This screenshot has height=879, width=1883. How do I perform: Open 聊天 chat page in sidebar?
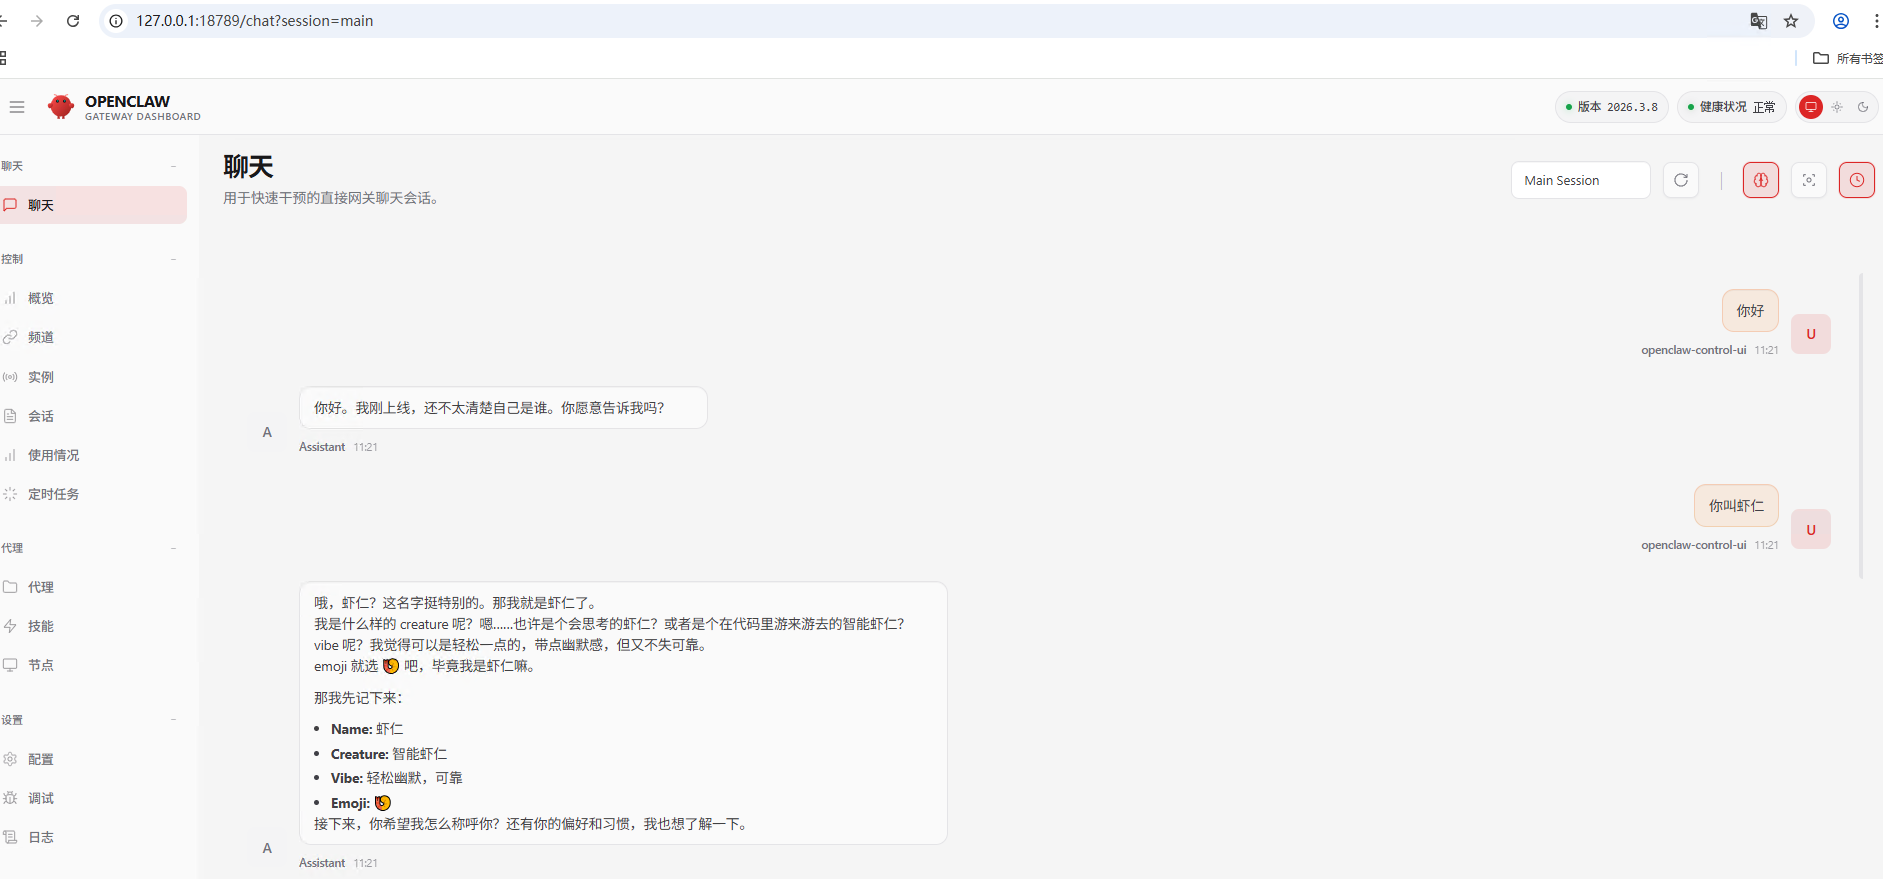coord(93,205)
